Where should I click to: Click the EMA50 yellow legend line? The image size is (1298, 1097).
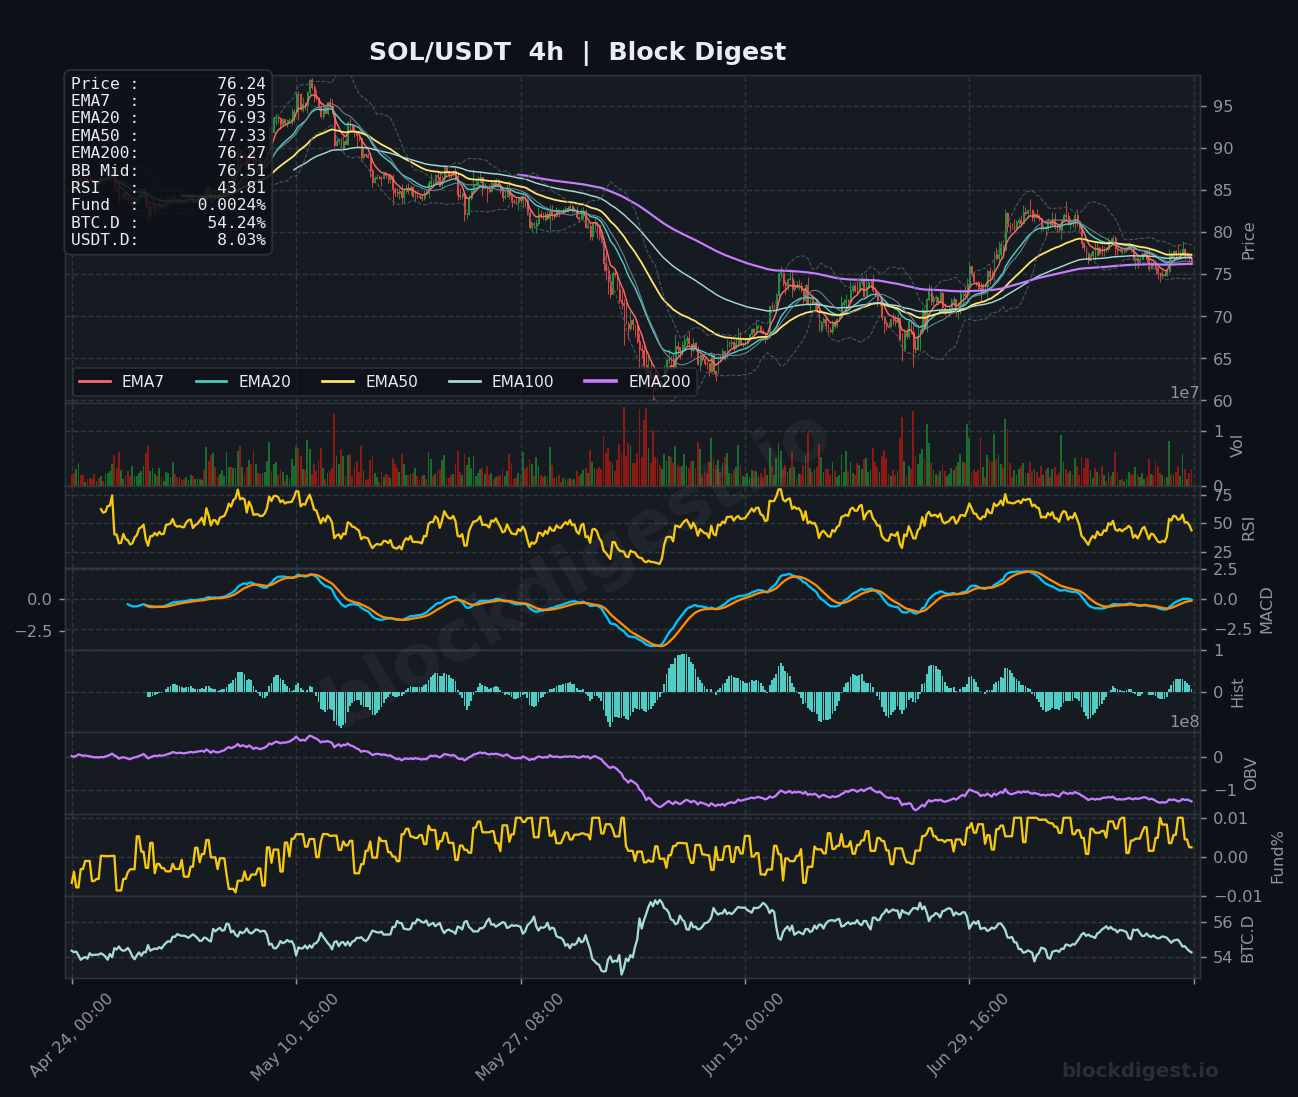pyautogui.click(x=338, y=382)
